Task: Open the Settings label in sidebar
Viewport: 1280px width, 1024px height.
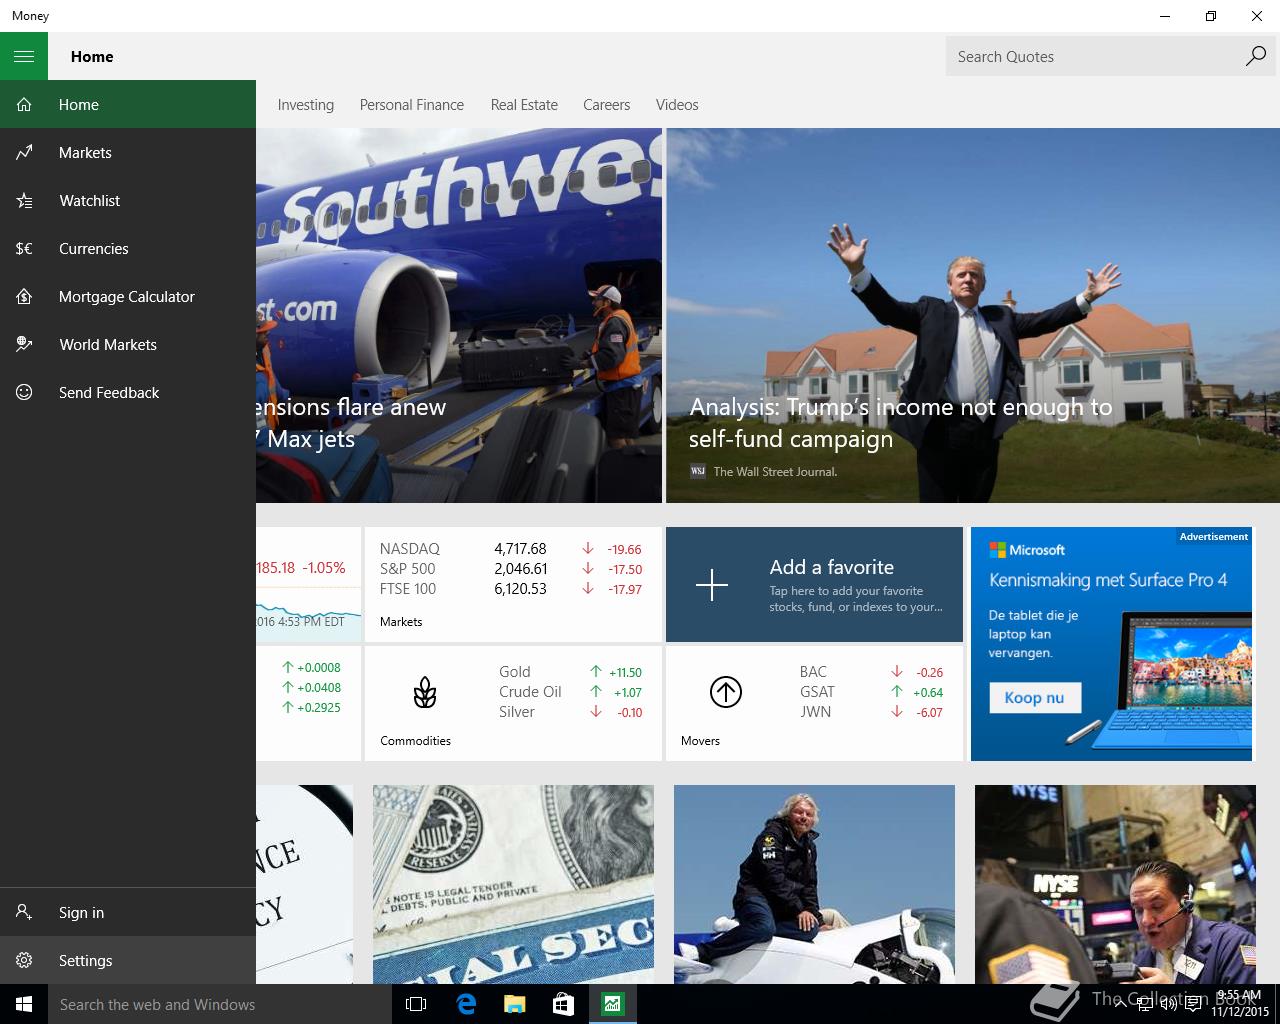Action: [x=86, y=960]
